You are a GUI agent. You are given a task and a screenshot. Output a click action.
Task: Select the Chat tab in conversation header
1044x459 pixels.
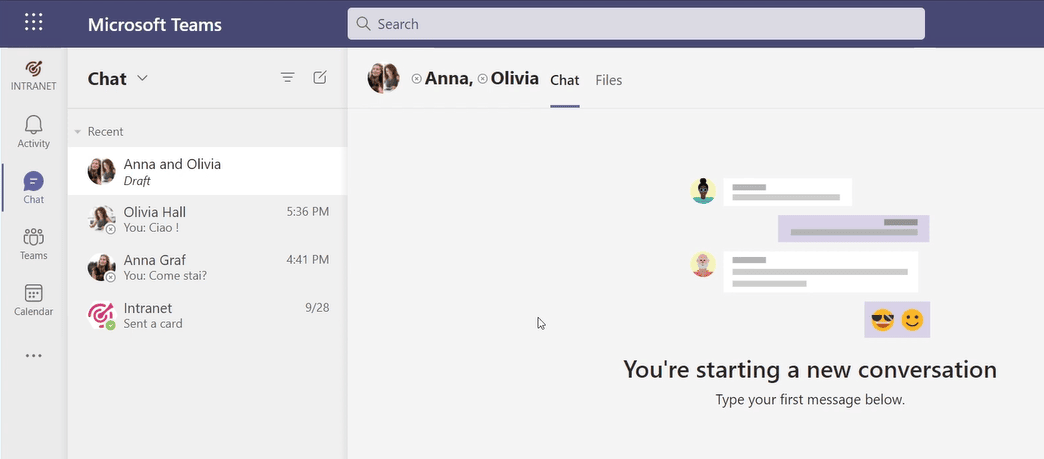564,80
